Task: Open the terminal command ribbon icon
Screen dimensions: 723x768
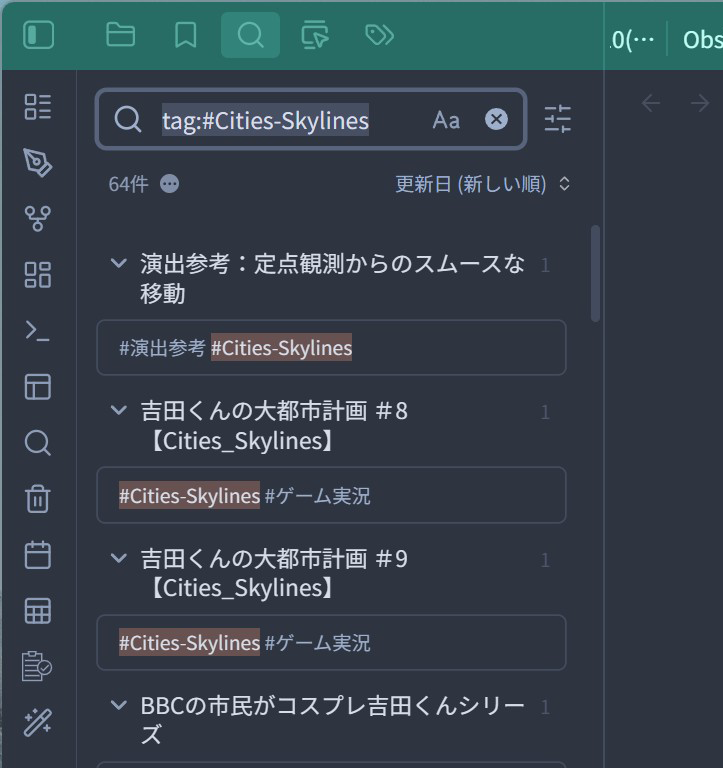Action: click(38, 331)
